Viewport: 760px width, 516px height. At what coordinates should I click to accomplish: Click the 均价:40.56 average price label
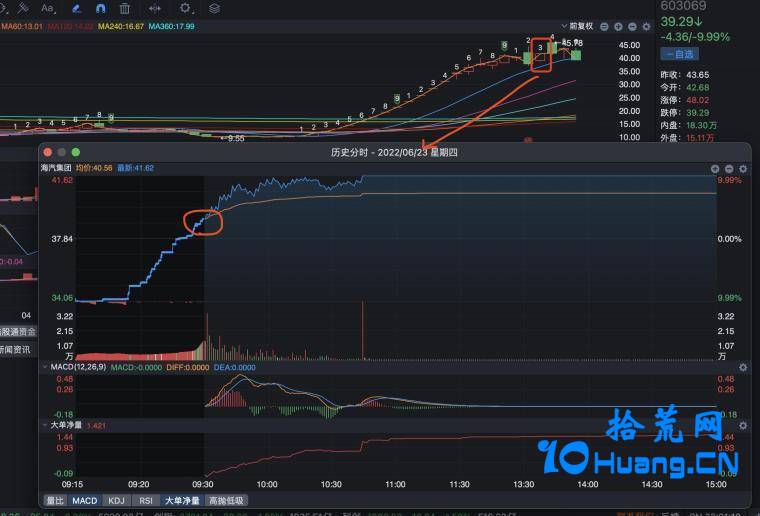pos(94,168)
